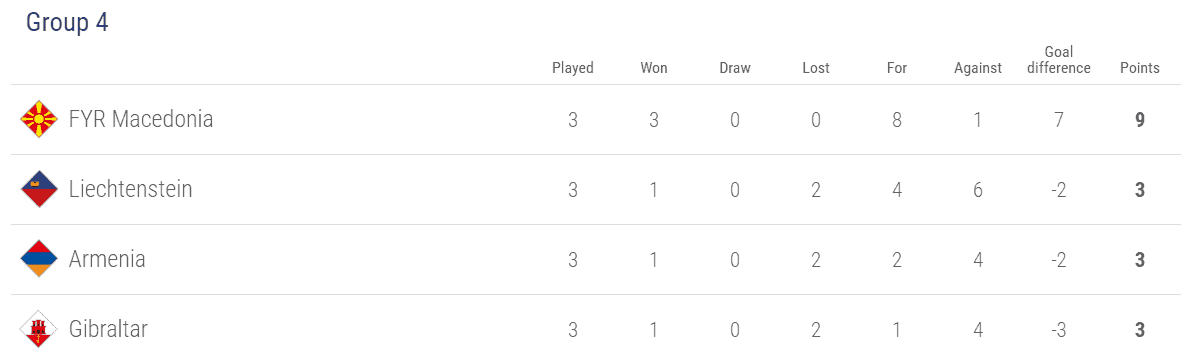The height and width of the screenshot is (363, 1202).
Task: Click the Won column header
Action: point(654,68)
